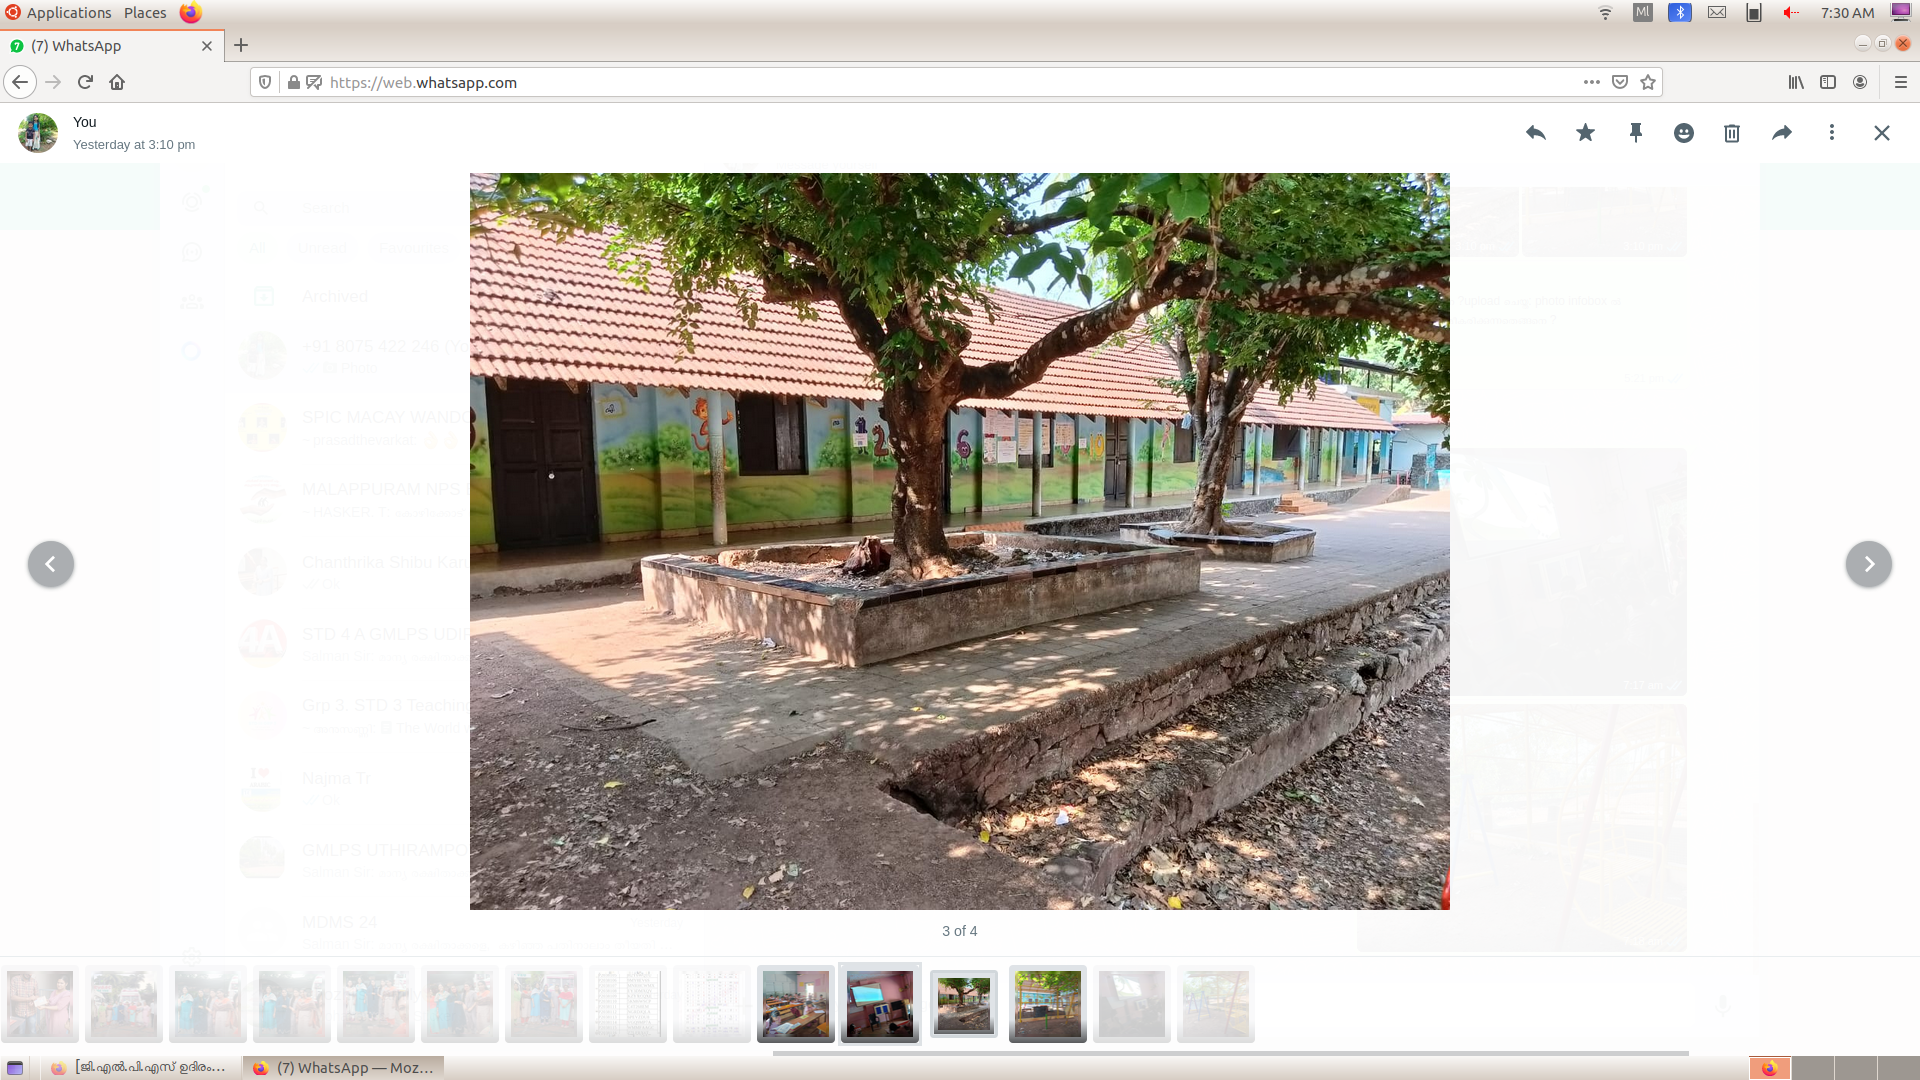This screenshot has height=1080, width=1920.
Task: Bookmark page with star in address bar
Action: tap(1648, 82)
